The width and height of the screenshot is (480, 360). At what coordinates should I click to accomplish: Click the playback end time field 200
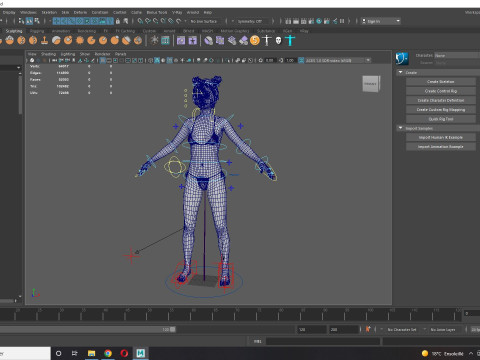[x=343, y=329]
